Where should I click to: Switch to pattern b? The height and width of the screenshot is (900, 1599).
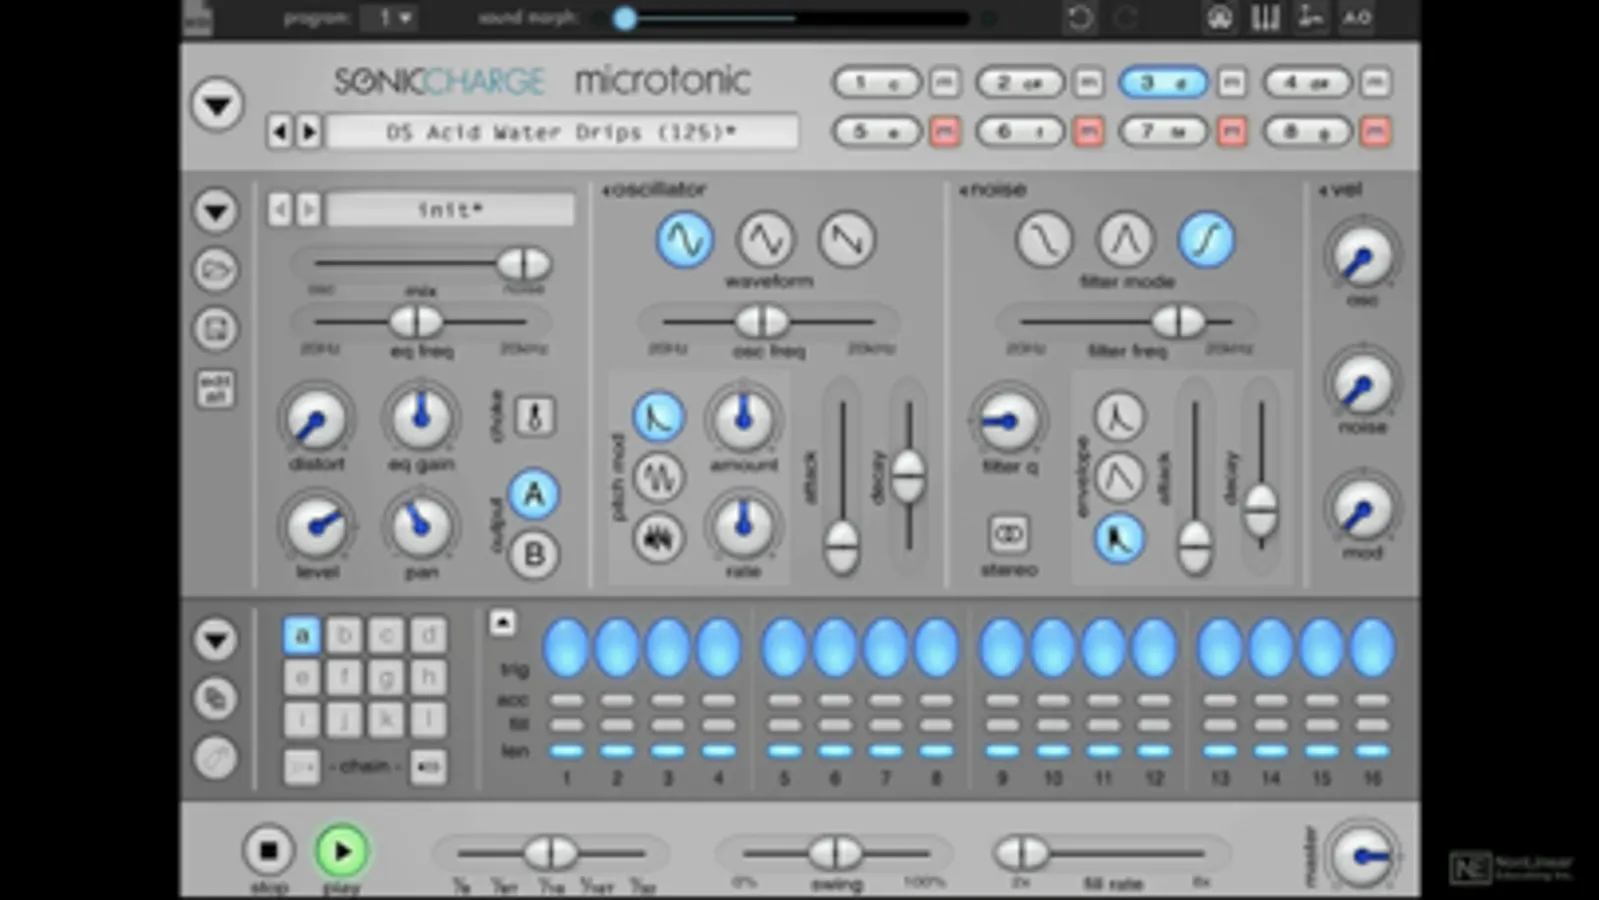tap(344, 635)
